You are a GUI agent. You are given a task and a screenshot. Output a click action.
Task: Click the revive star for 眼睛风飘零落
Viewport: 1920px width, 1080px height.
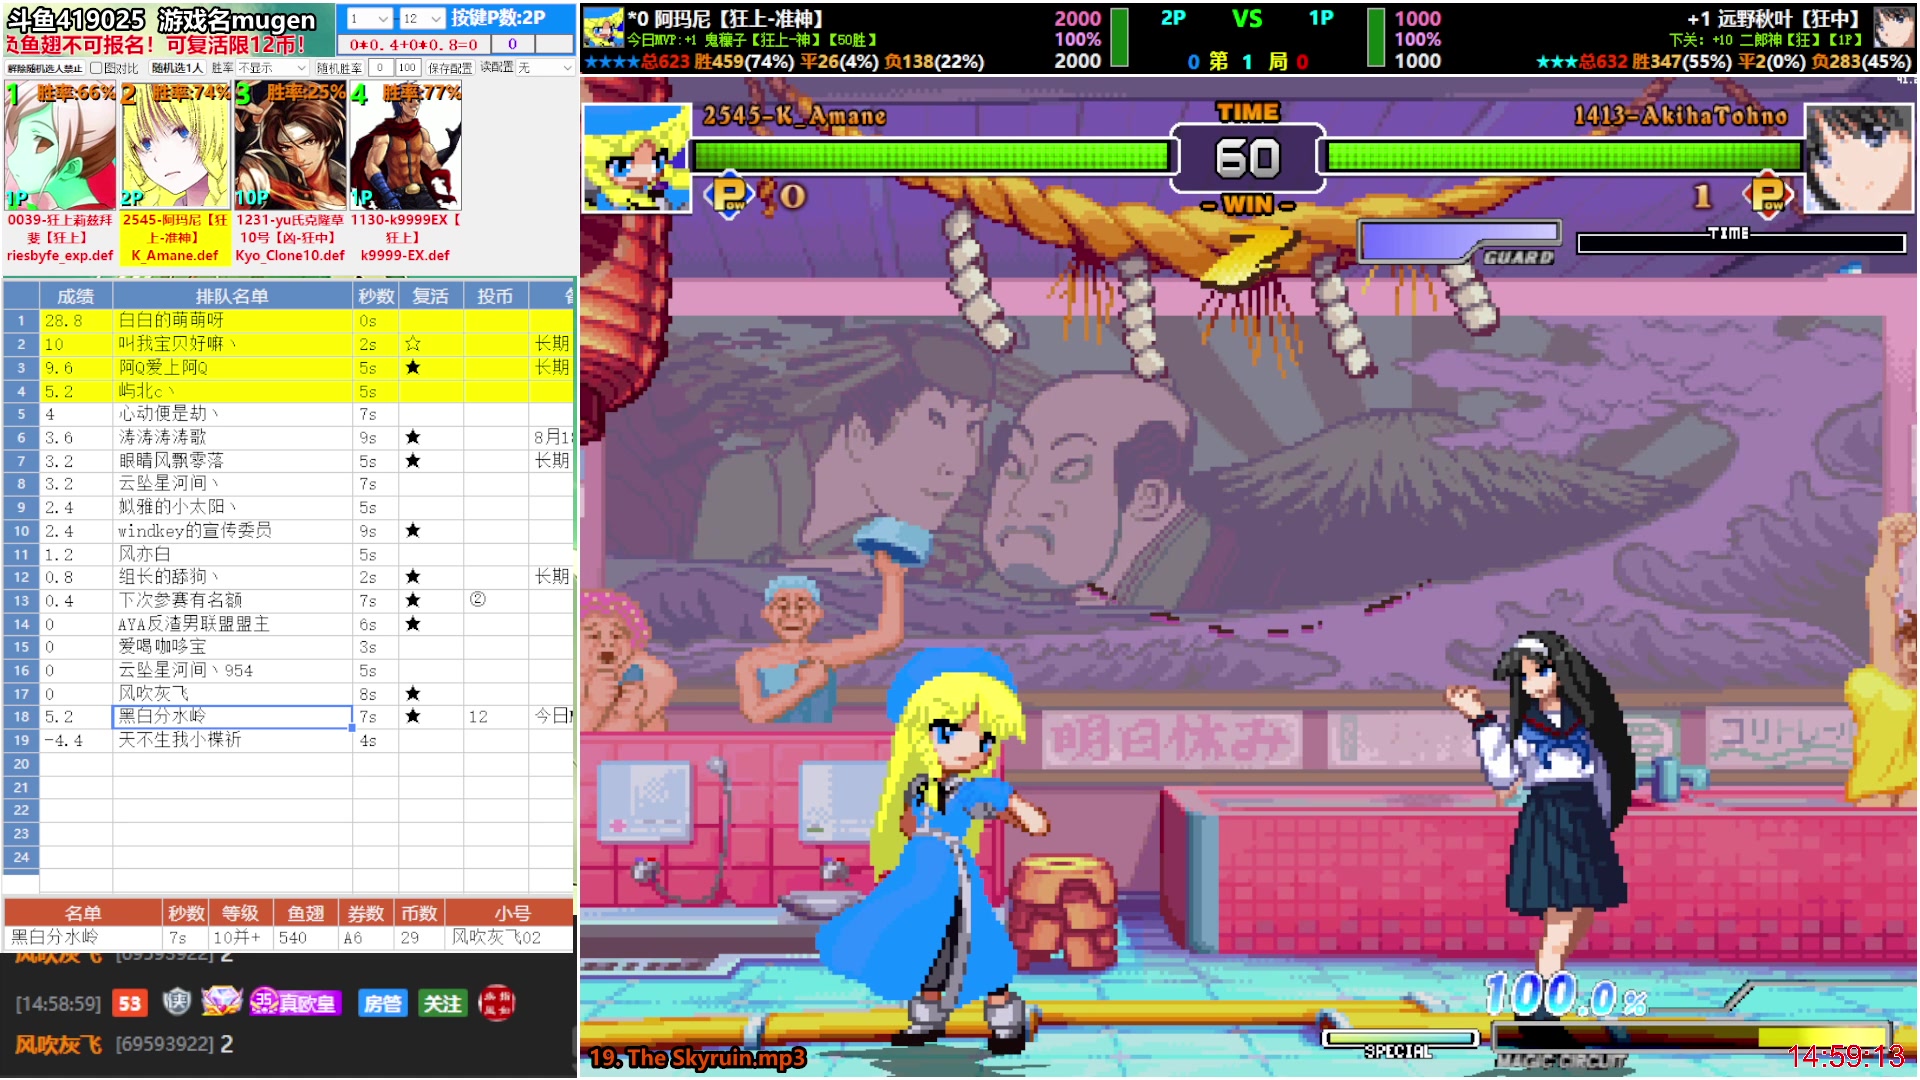tap(413, 461)
